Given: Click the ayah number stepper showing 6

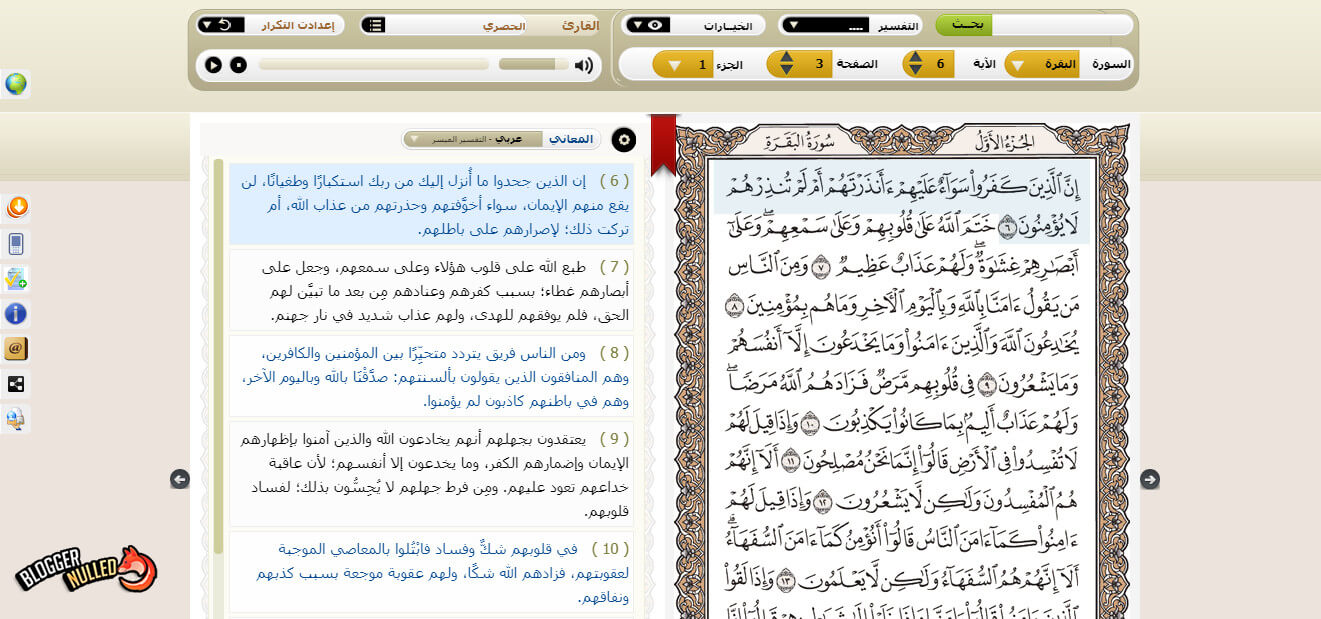Looking at the screenshot, I should [927, 64].
